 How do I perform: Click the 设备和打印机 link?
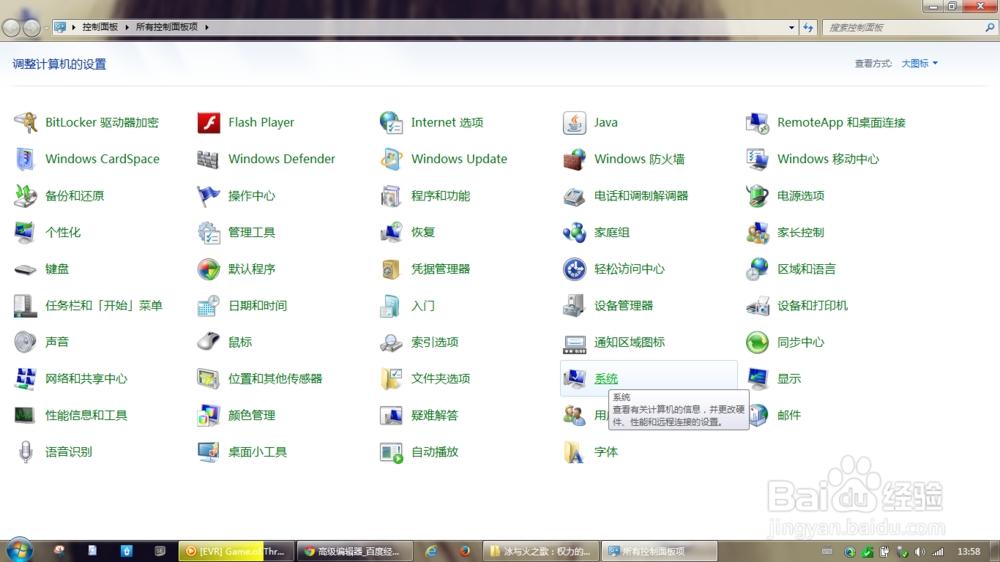pos(812,306)
